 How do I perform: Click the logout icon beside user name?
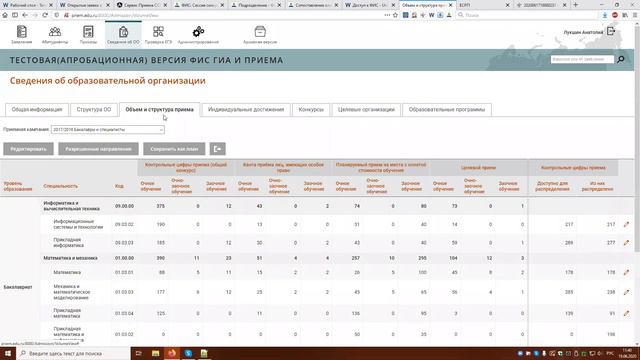tap(611, 31)
